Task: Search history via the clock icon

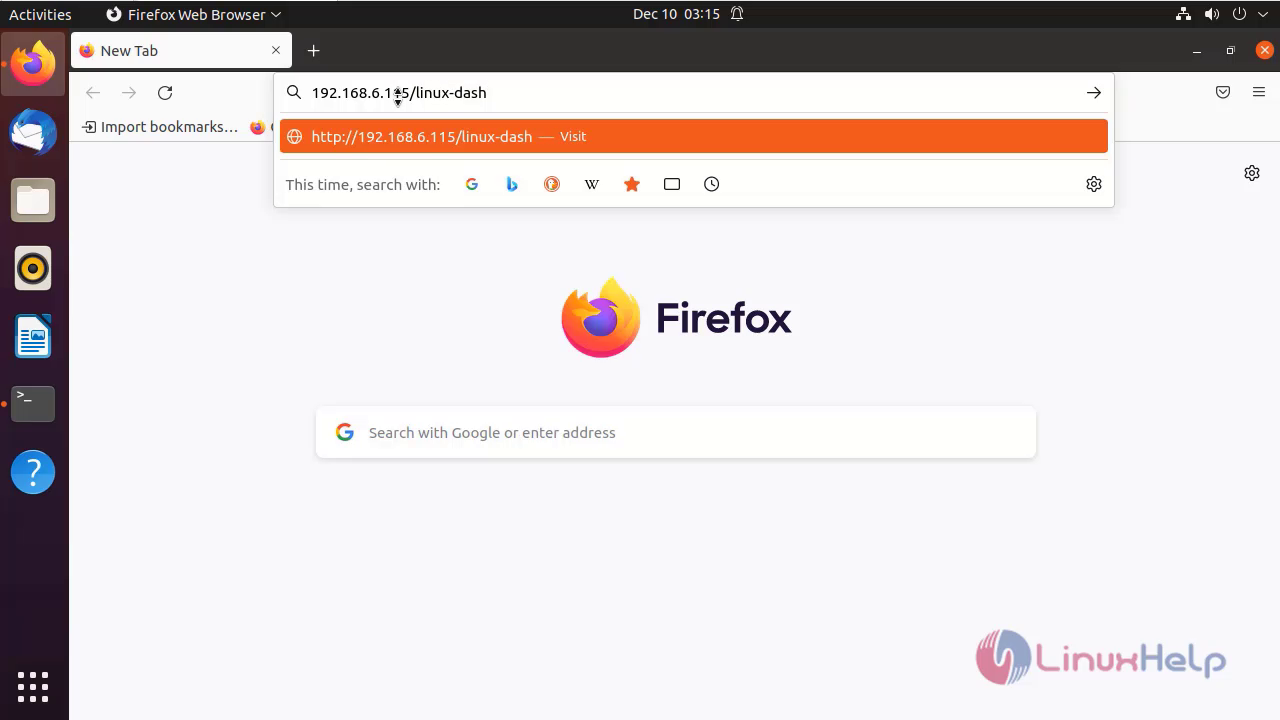Action: 712,184
